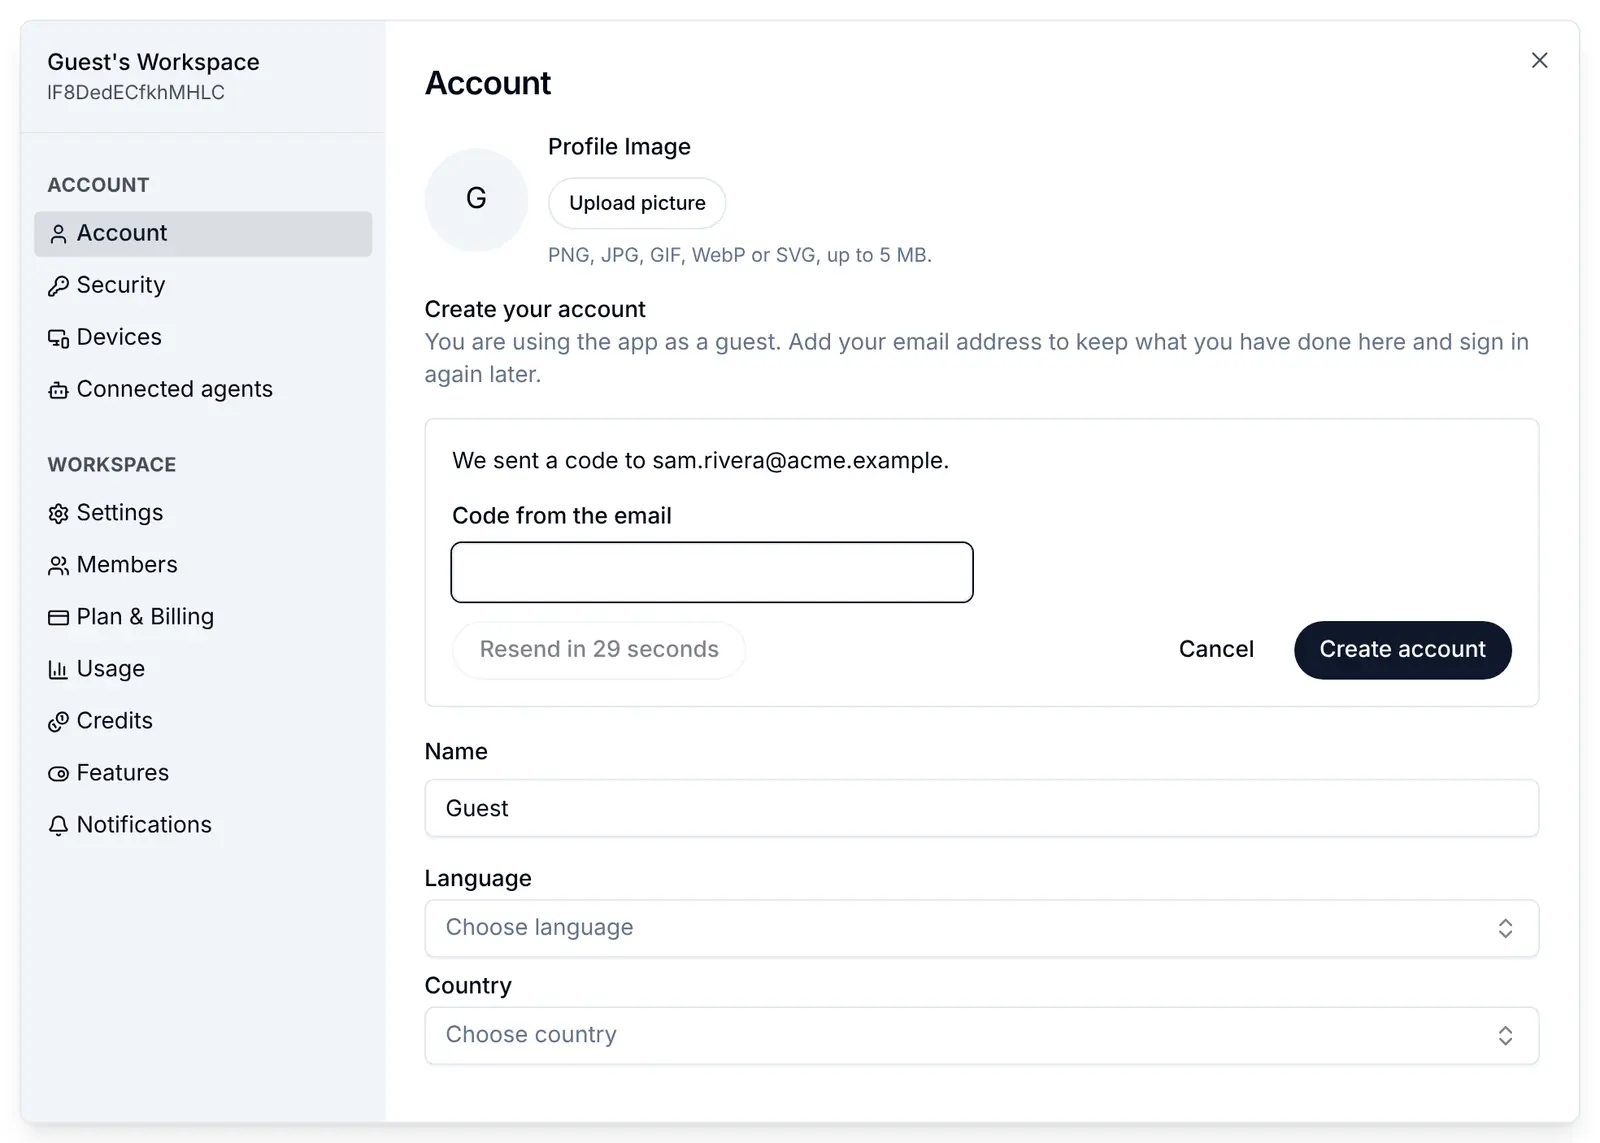Click the Language dropdown chevron arrows

click(1505, 928)
